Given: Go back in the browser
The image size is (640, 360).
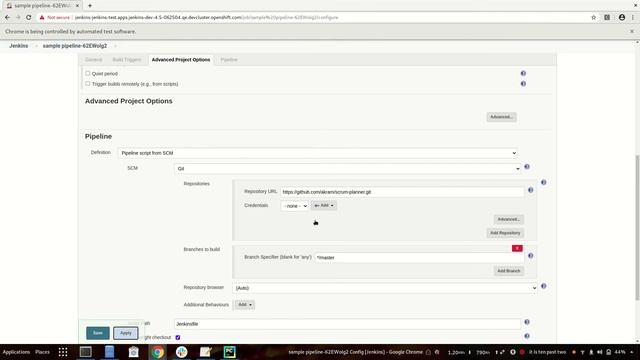Looking at the screenshot, I should click(x=7, y=18).
